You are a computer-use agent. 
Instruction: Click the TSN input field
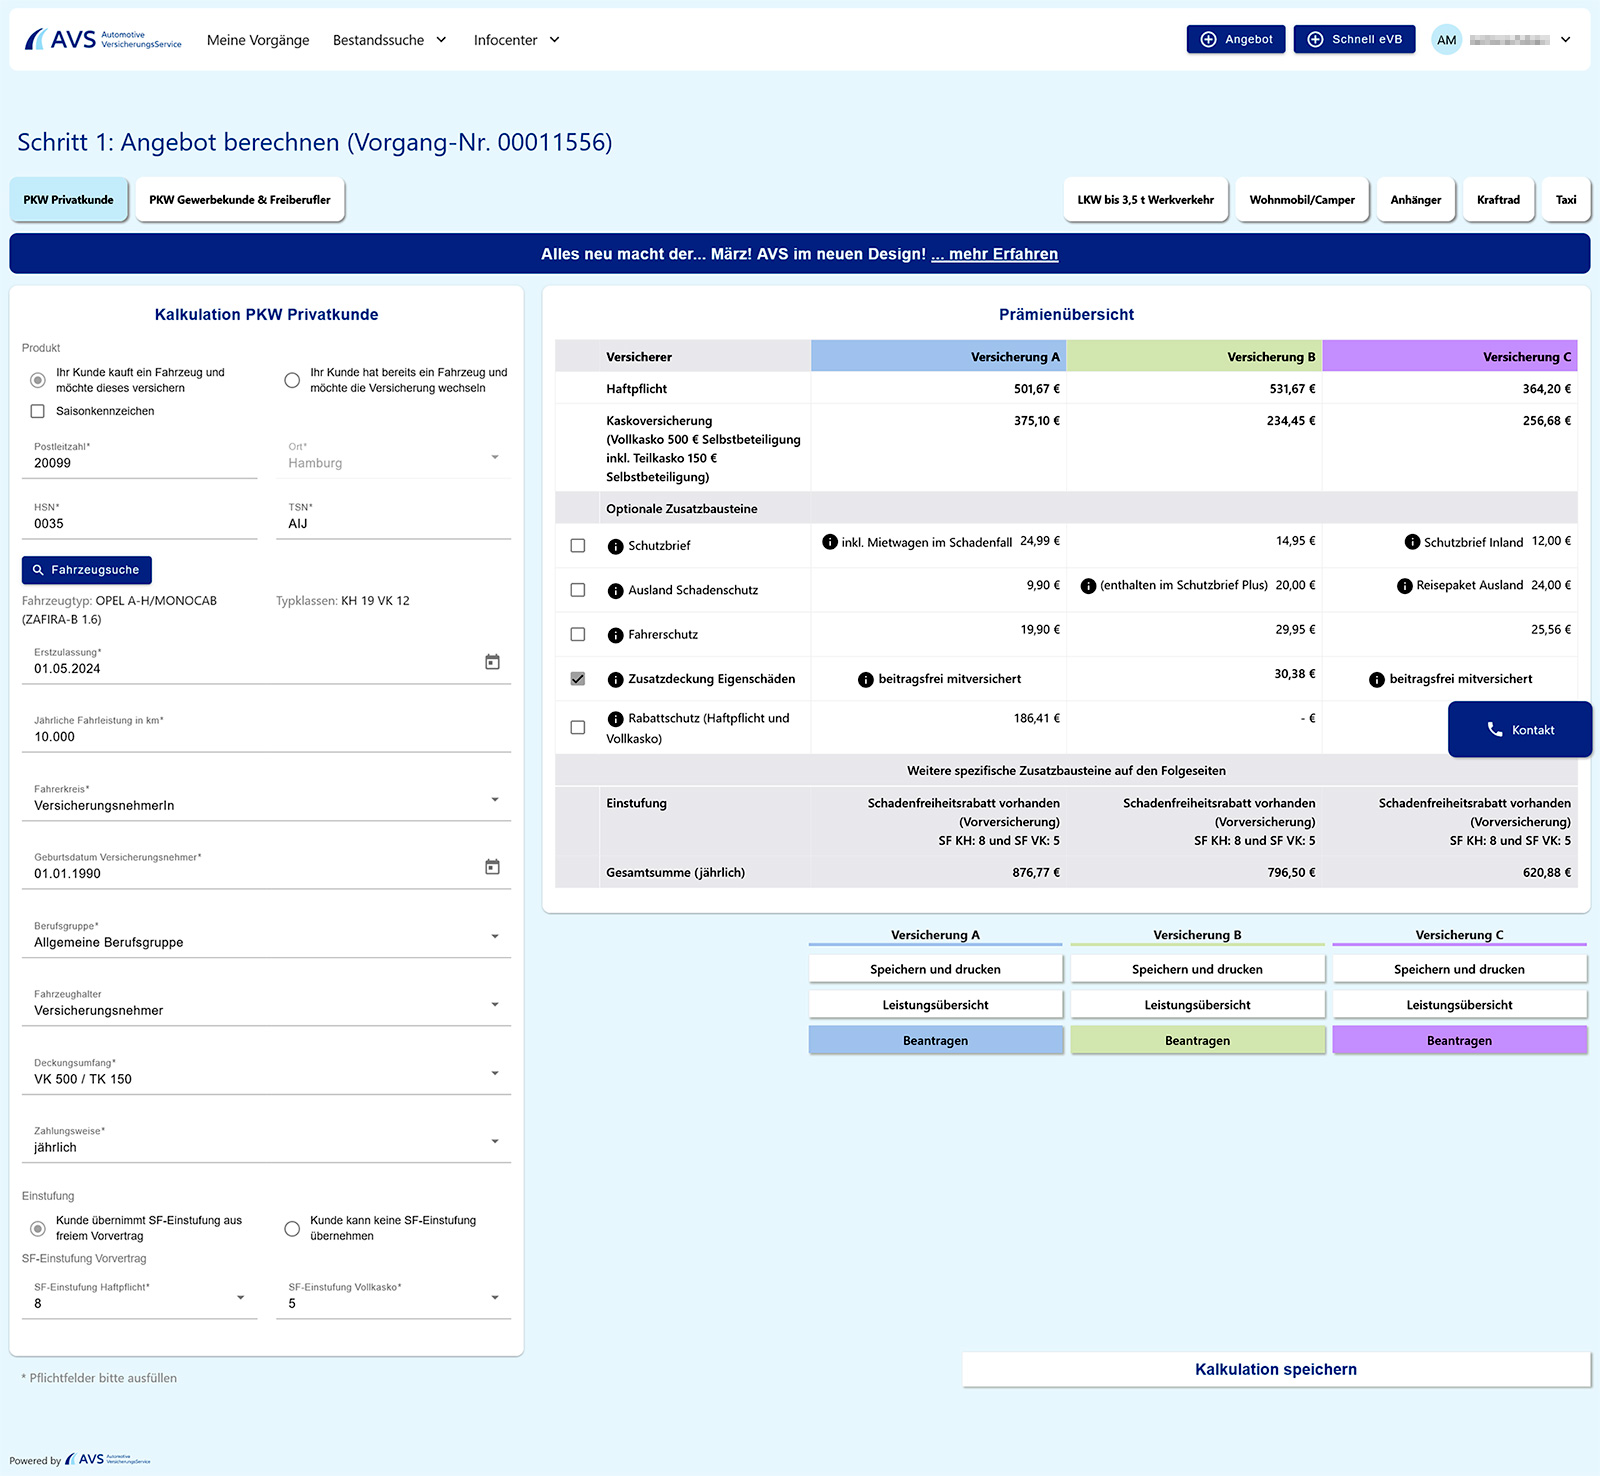point(394,519)
